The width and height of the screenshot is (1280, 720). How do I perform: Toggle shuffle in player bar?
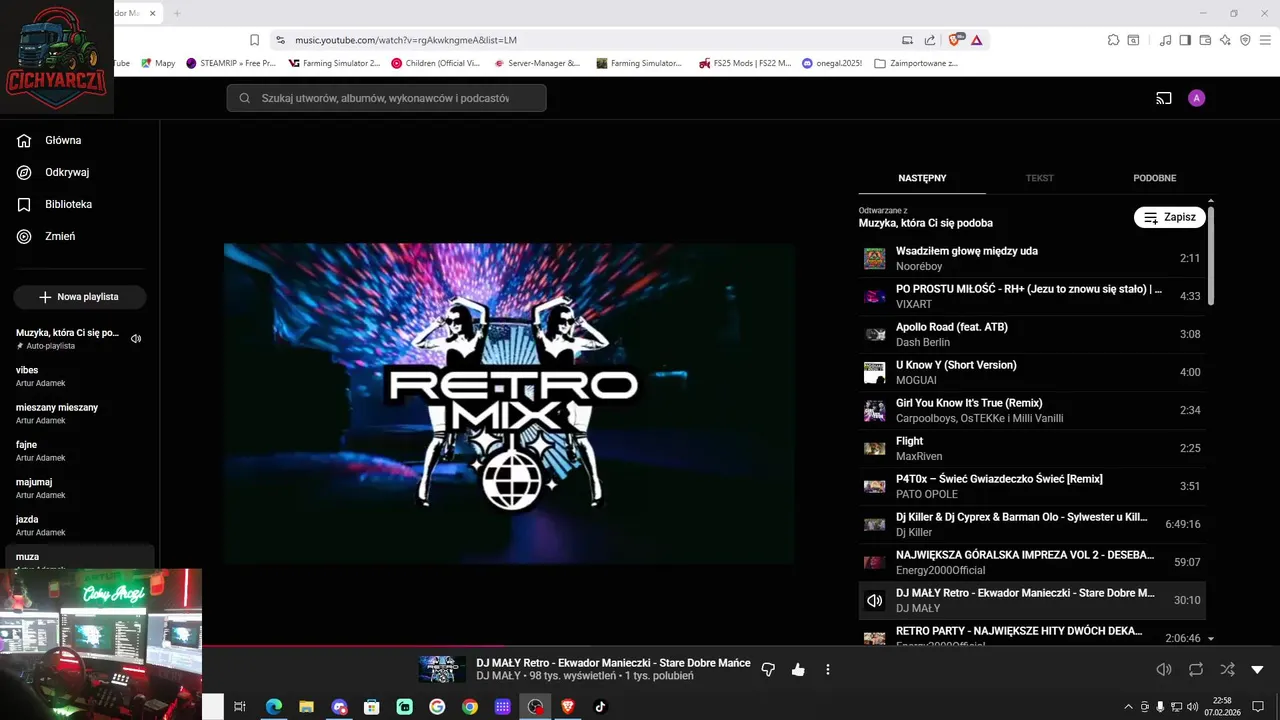click(x=1227, y=669)
